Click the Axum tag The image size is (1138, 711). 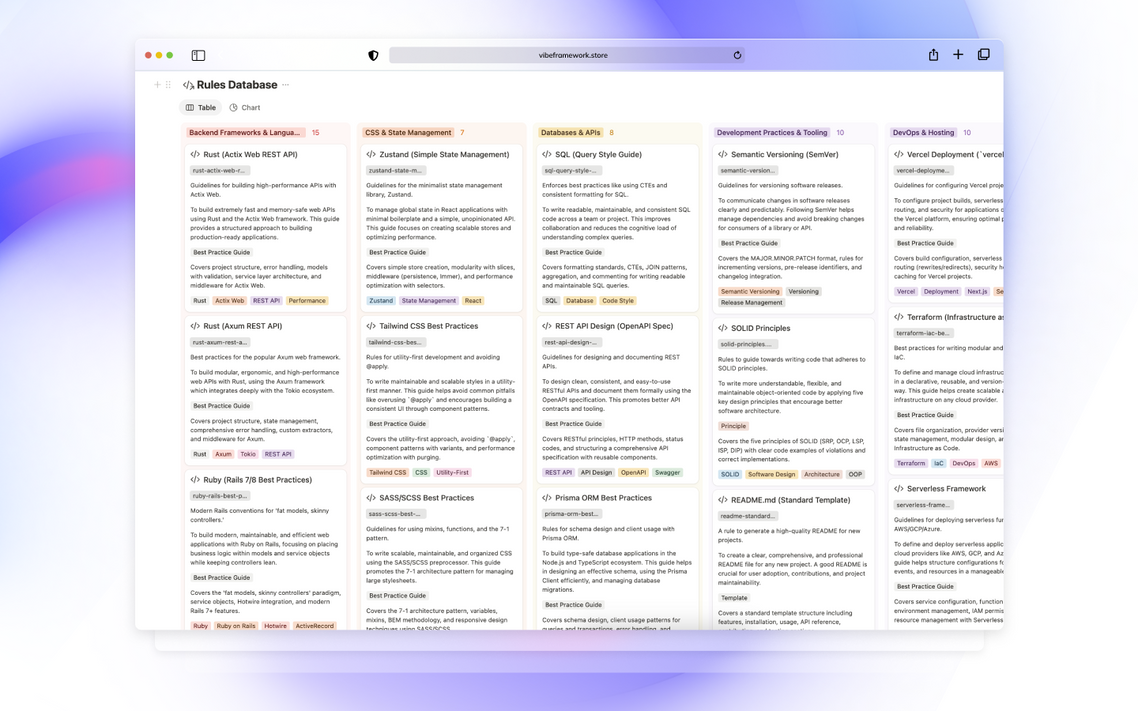[223, 455]
